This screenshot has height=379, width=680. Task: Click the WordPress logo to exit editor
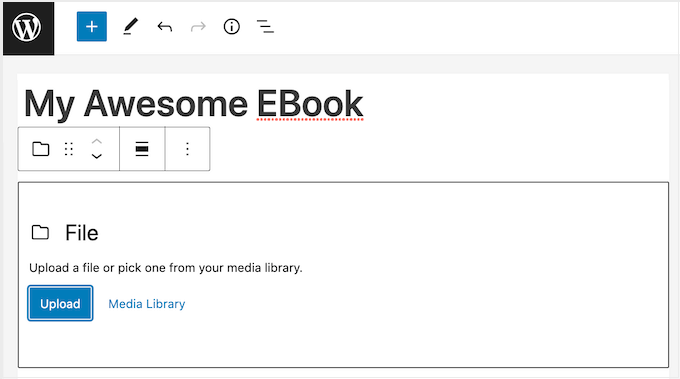click(29, 29)
